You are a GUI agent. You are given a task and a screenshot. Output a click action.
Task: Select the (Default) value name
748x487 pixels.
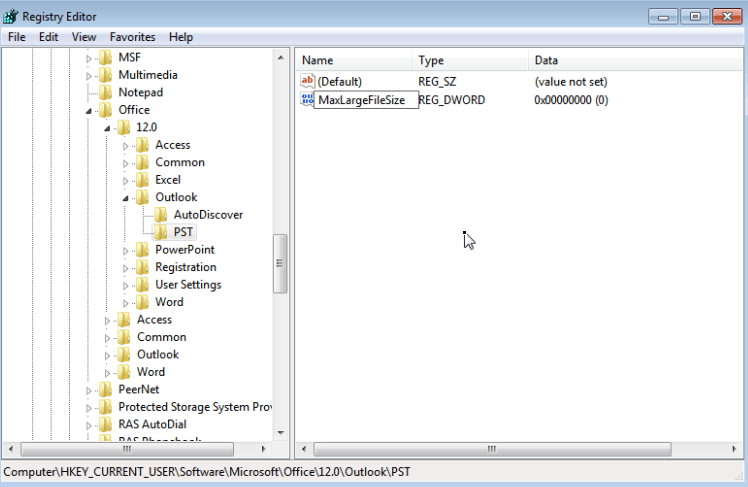point(340,82)
